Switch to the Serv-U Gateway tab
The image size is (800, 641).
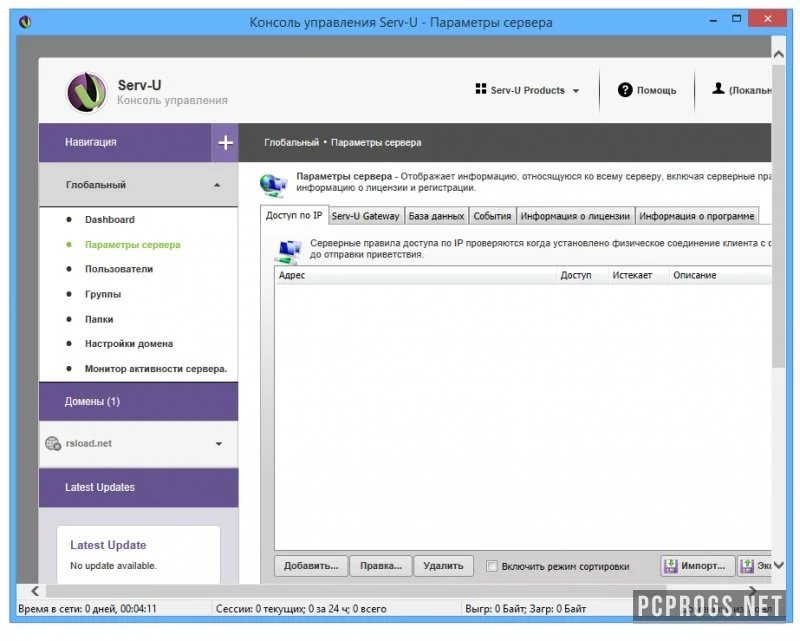pos(365,216)
